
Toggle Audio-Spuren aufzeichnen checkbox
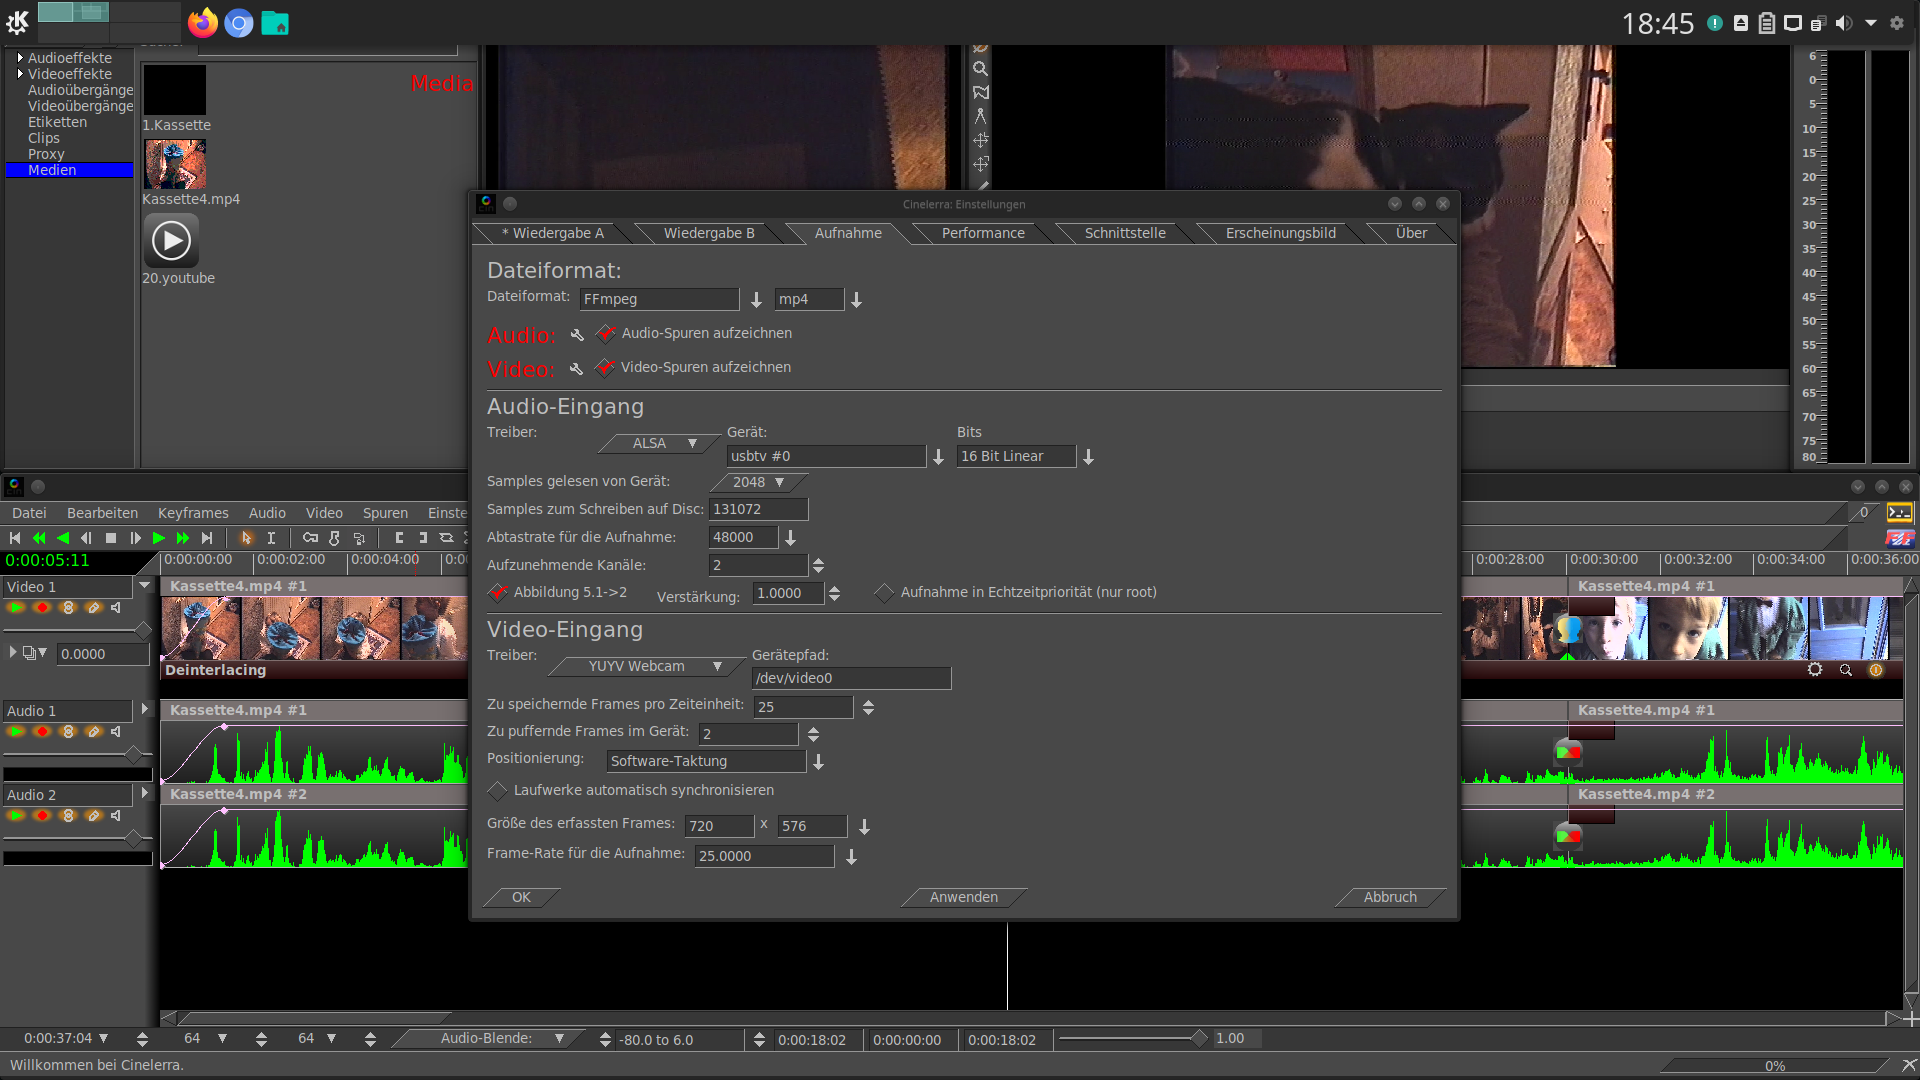pyautogui.click(x=606, y=333)
